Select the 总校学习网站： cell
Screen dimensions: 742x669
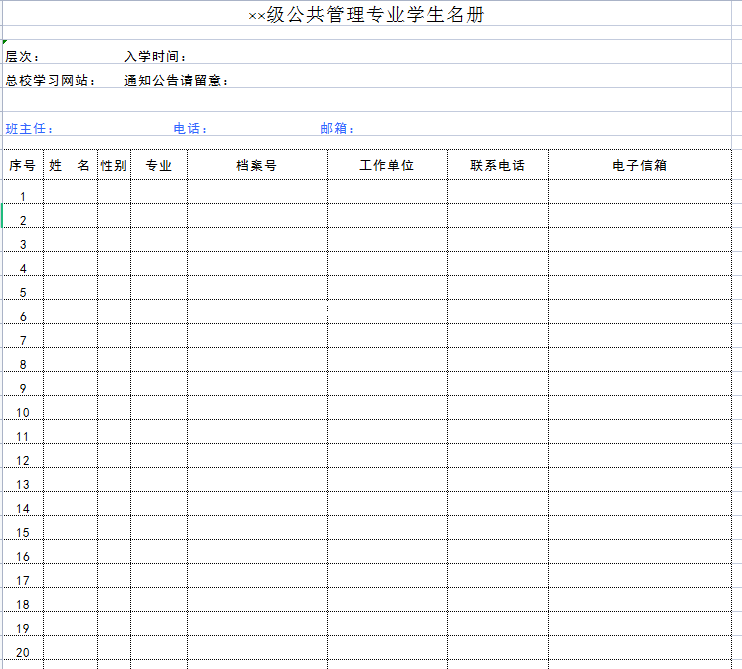51,81
